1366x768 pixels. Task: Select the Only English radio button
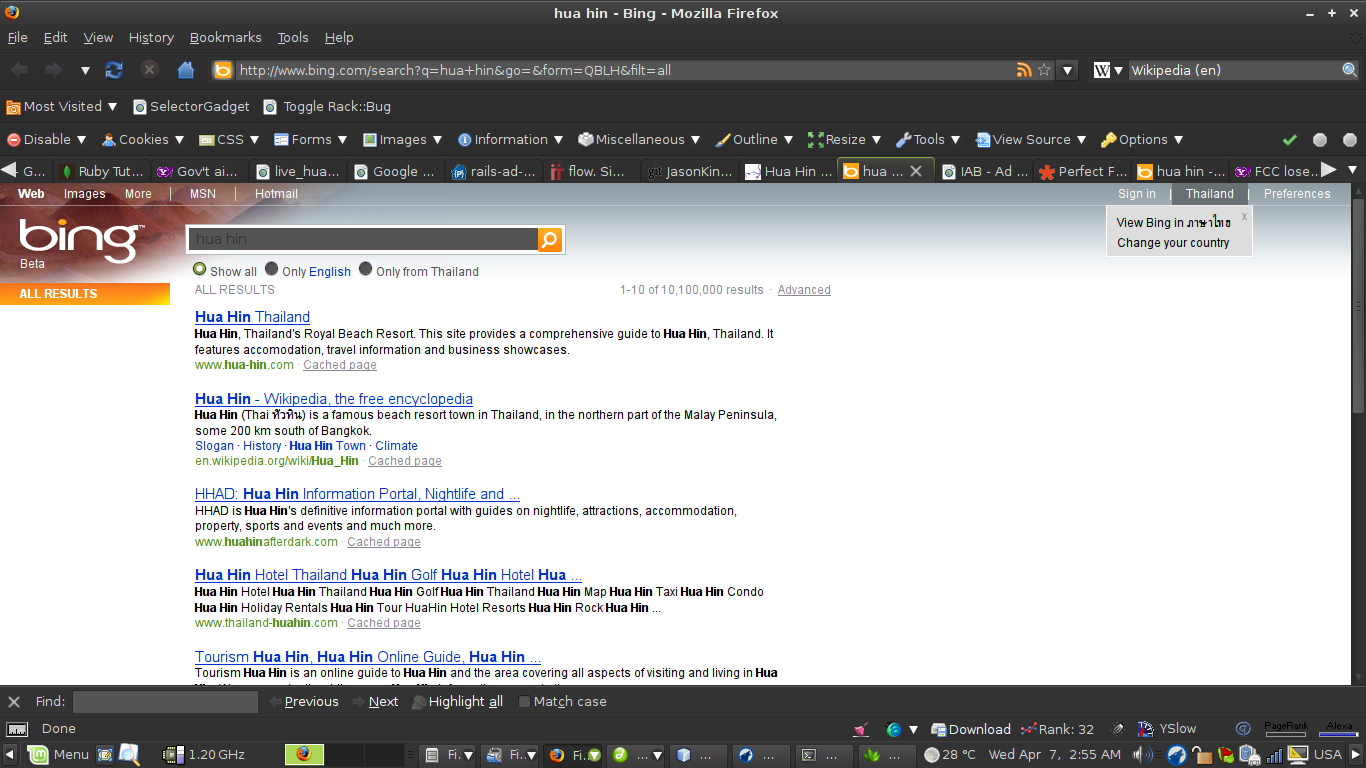click(272, 269)
